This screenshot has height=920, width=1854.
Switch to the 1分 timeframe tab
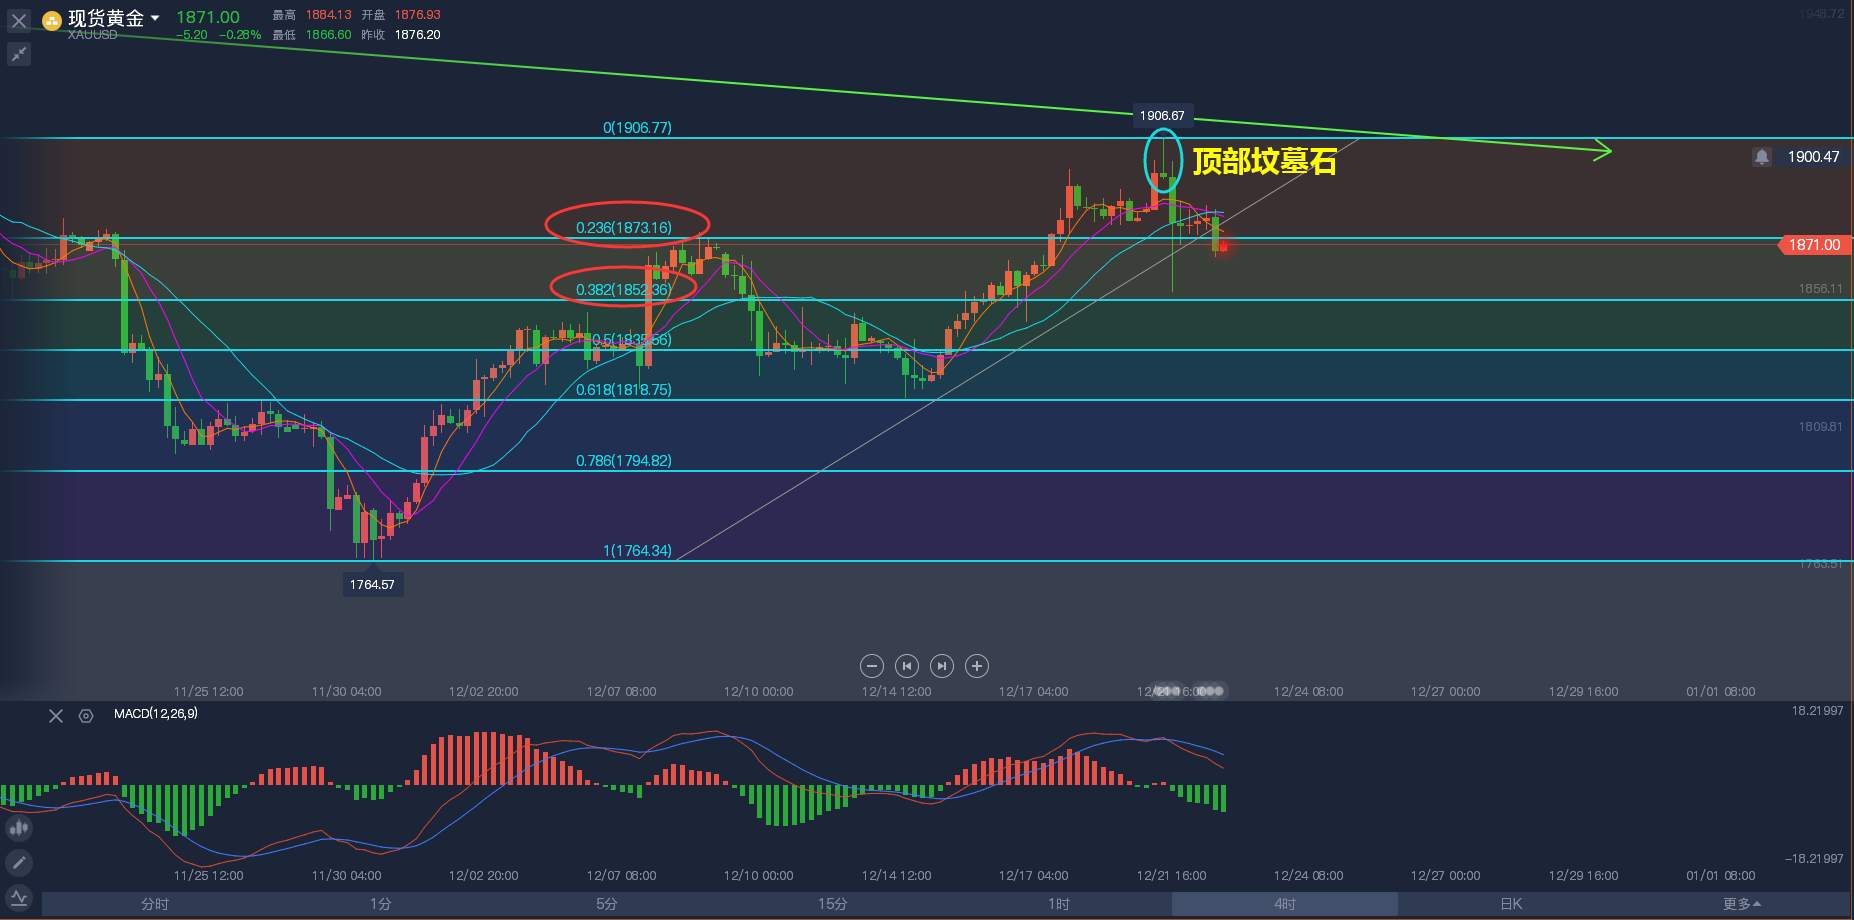[x=381, y=904]
